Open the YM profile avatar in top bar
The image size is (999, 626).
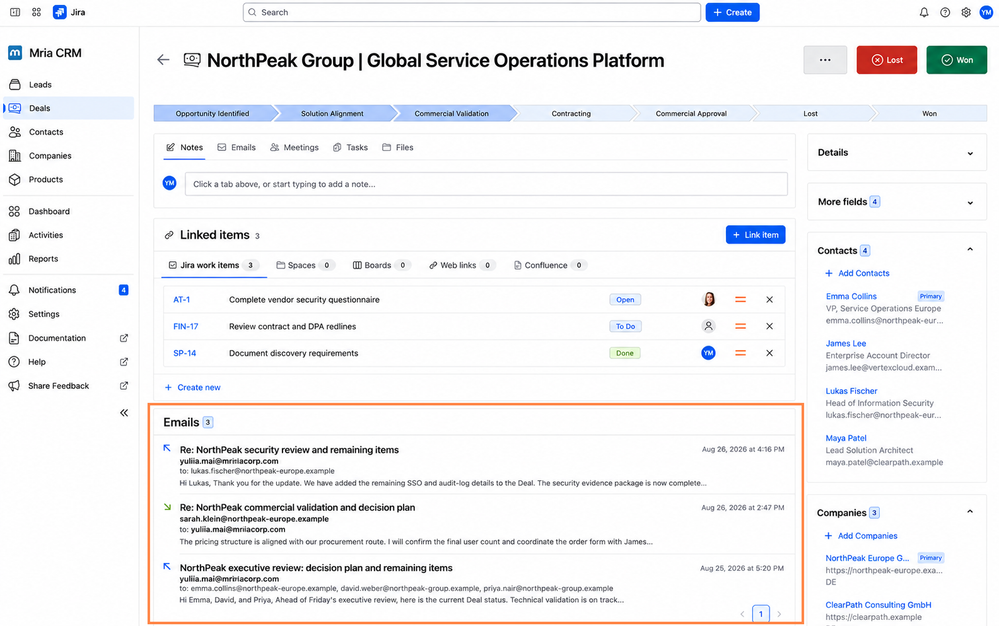(x=986, y=12)
